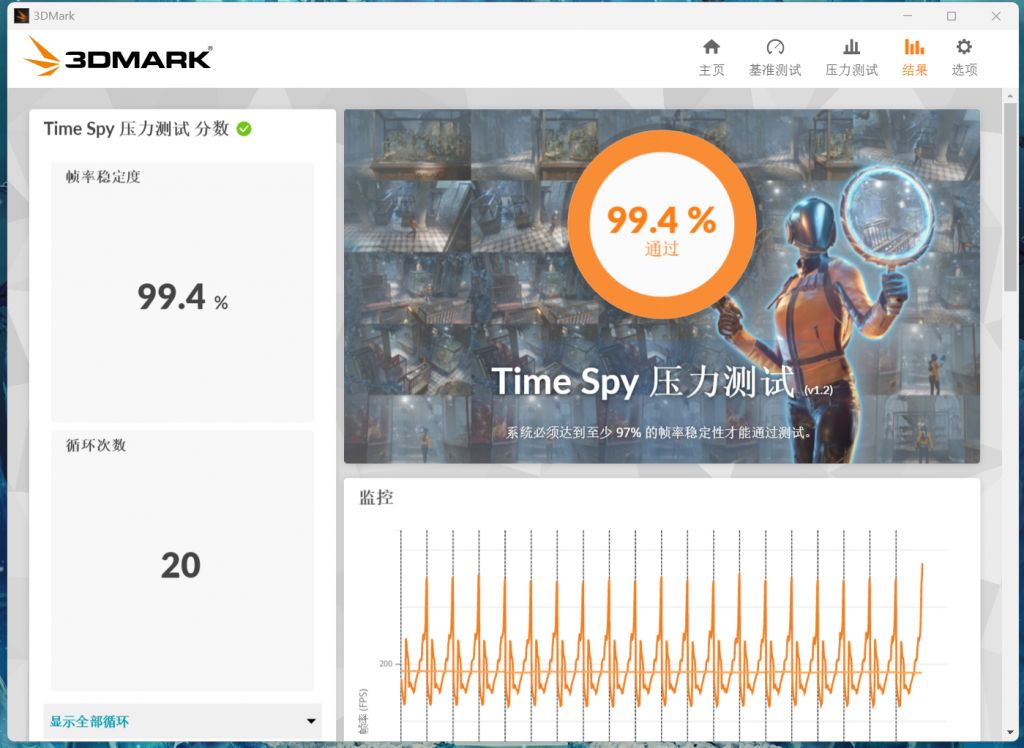Open the 主页 home section
1024x748 pixels.
click(711, 57)
